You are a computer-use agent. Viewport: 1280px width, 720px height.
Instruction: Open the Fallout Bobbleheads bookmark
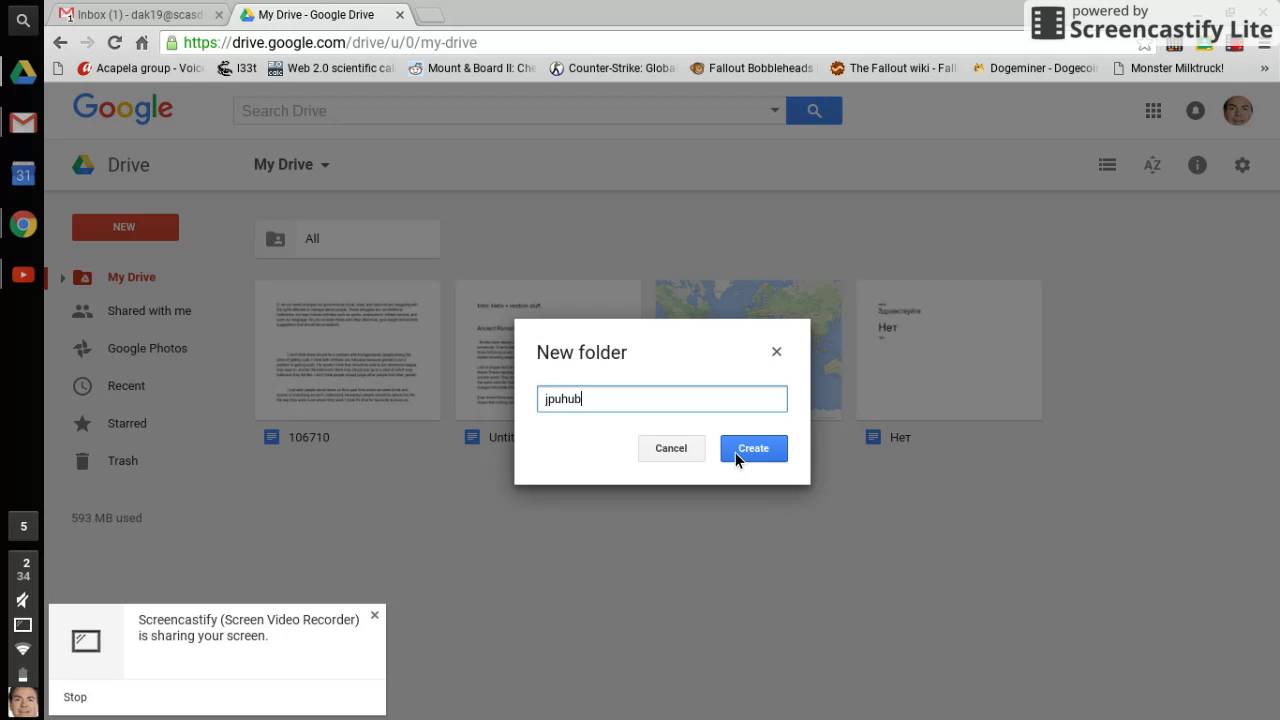coord(751,68)
